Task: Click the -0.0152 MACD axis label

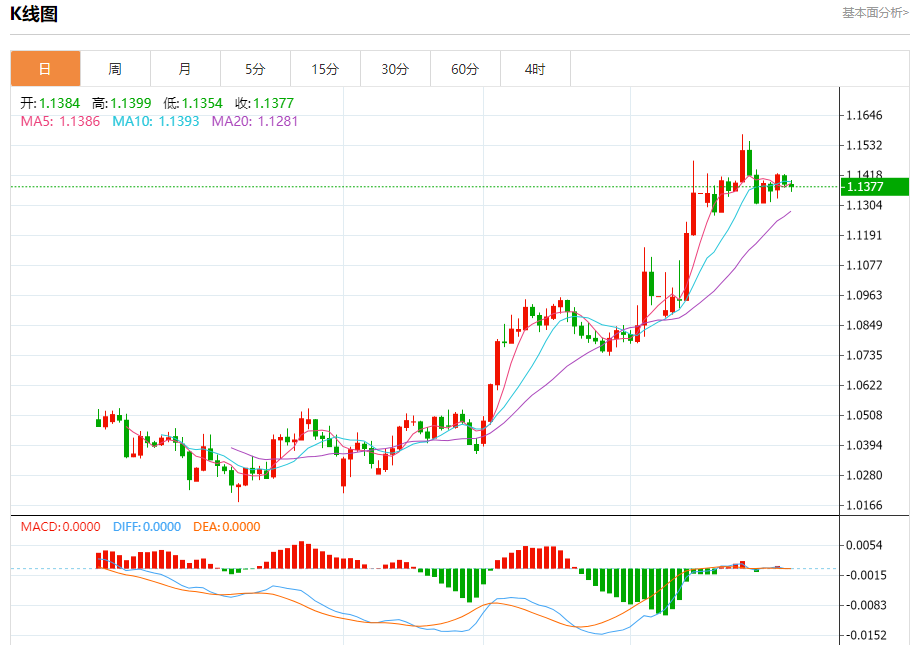Action: tap(866, 635)
